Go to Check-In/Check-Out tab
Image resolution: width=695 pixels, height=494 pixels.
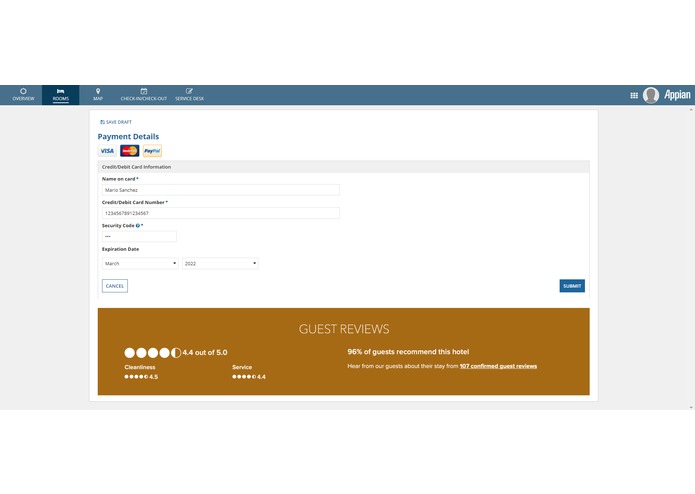(144, 95)
